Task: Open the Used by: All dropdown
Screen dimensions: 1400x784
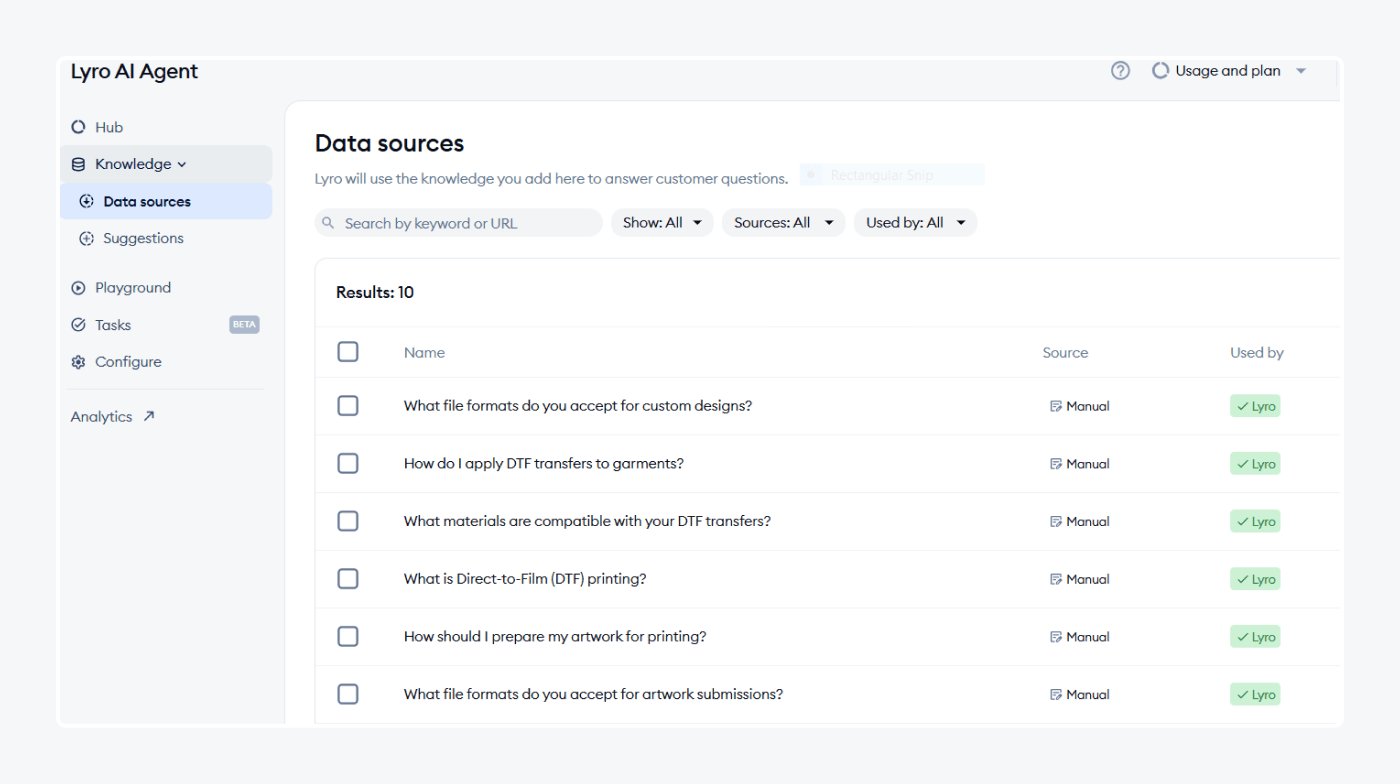Action: pos(915,223)
